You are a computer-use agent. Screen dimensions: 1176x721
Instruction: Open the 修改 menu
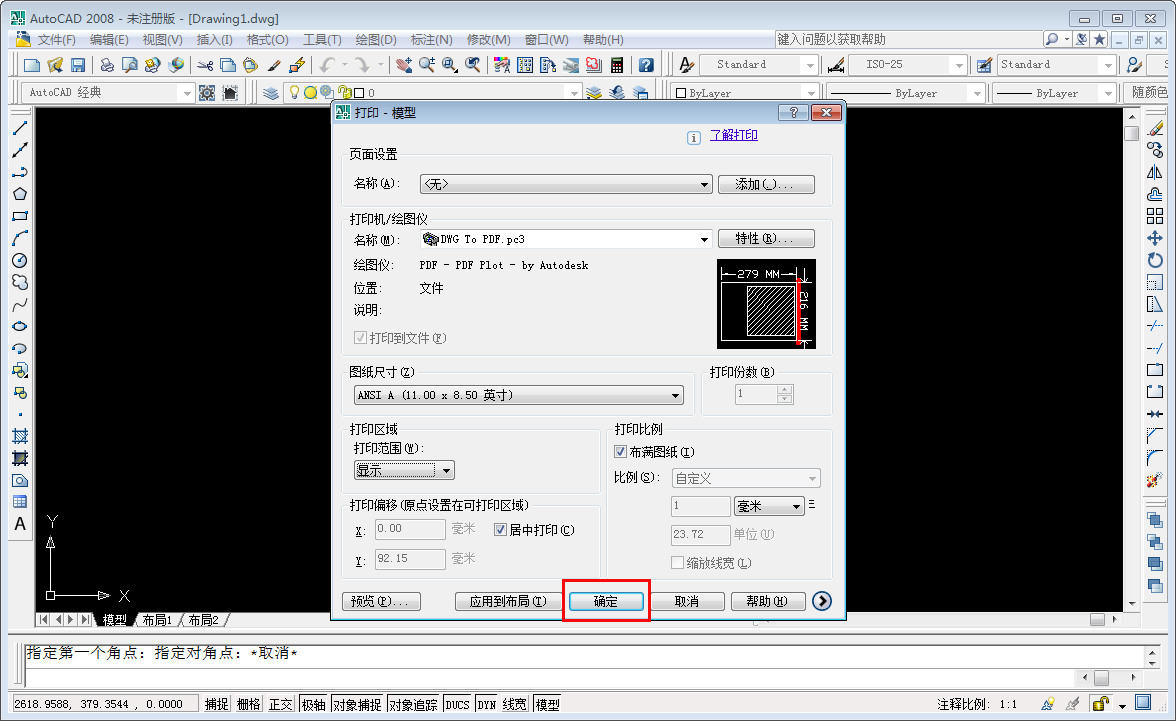point(490,39)
